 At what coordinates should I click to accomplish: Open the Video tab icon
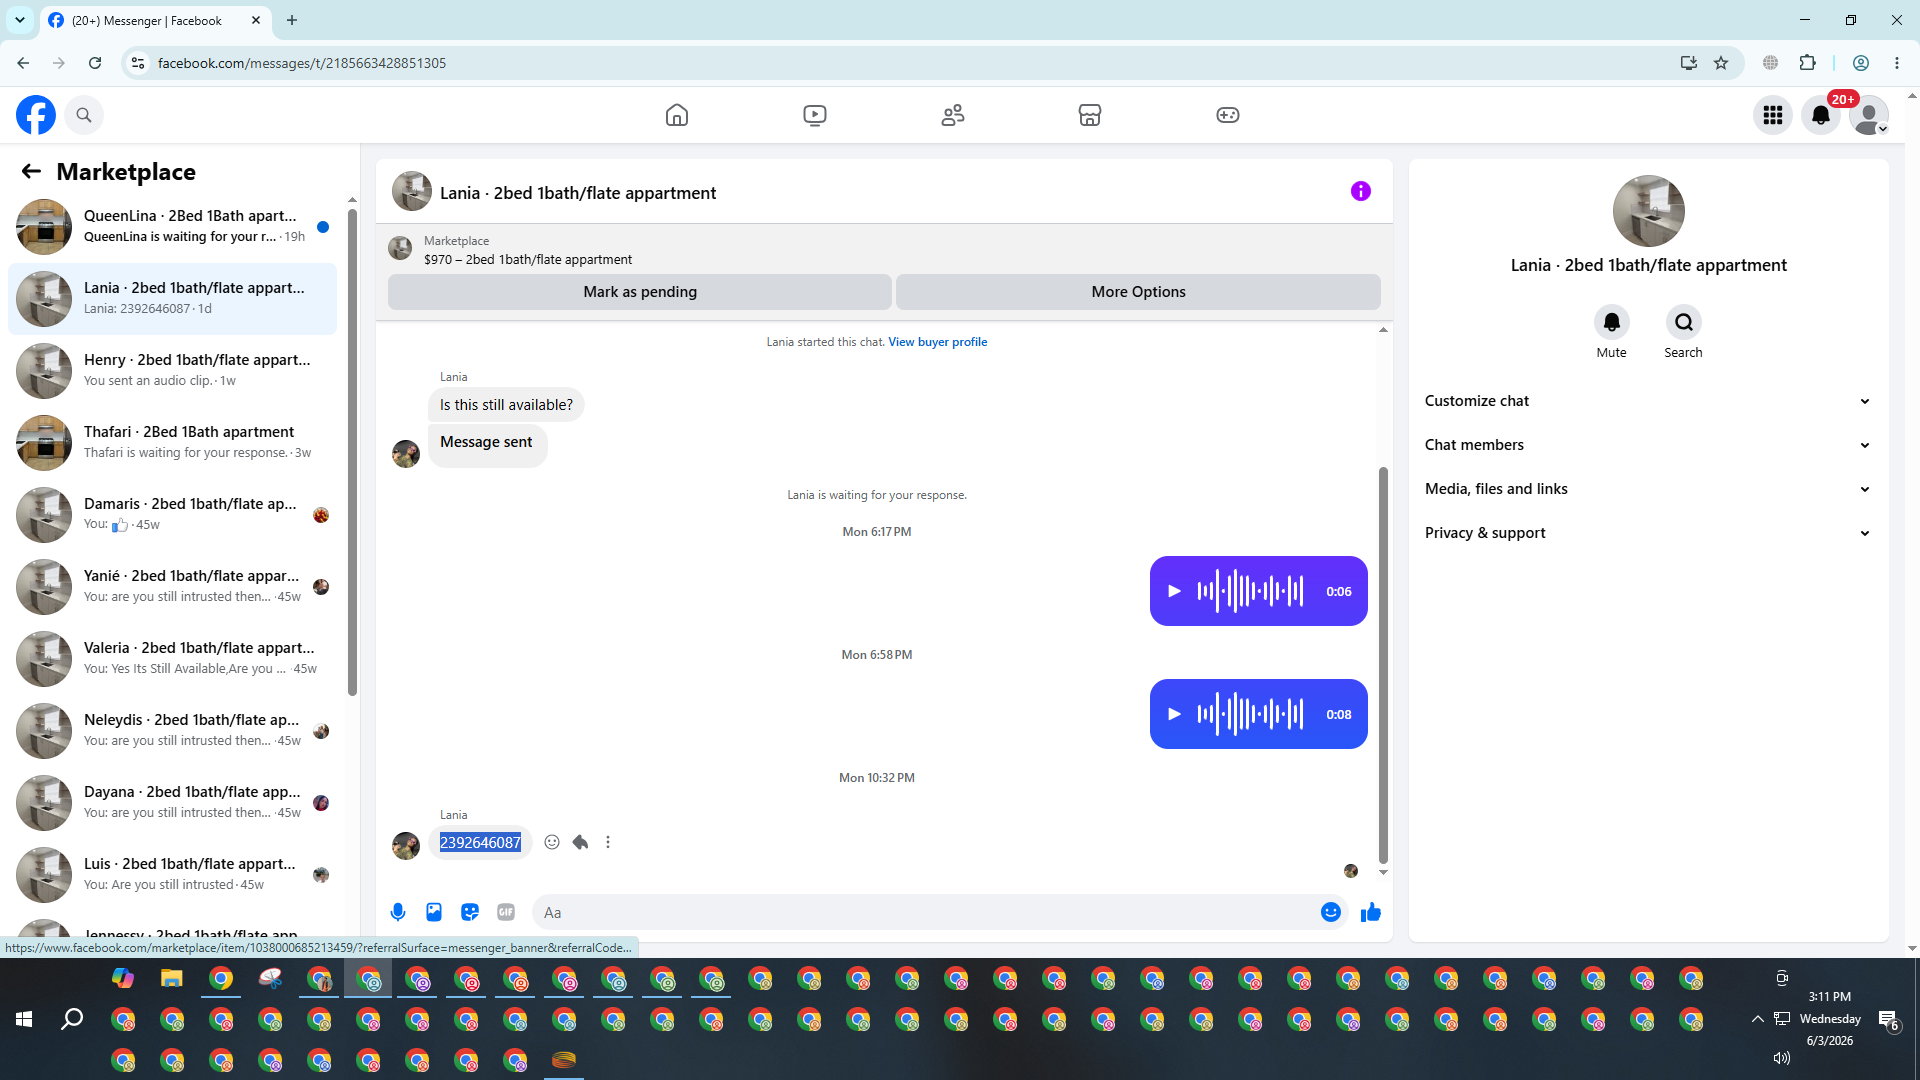[x=815, y=115]
